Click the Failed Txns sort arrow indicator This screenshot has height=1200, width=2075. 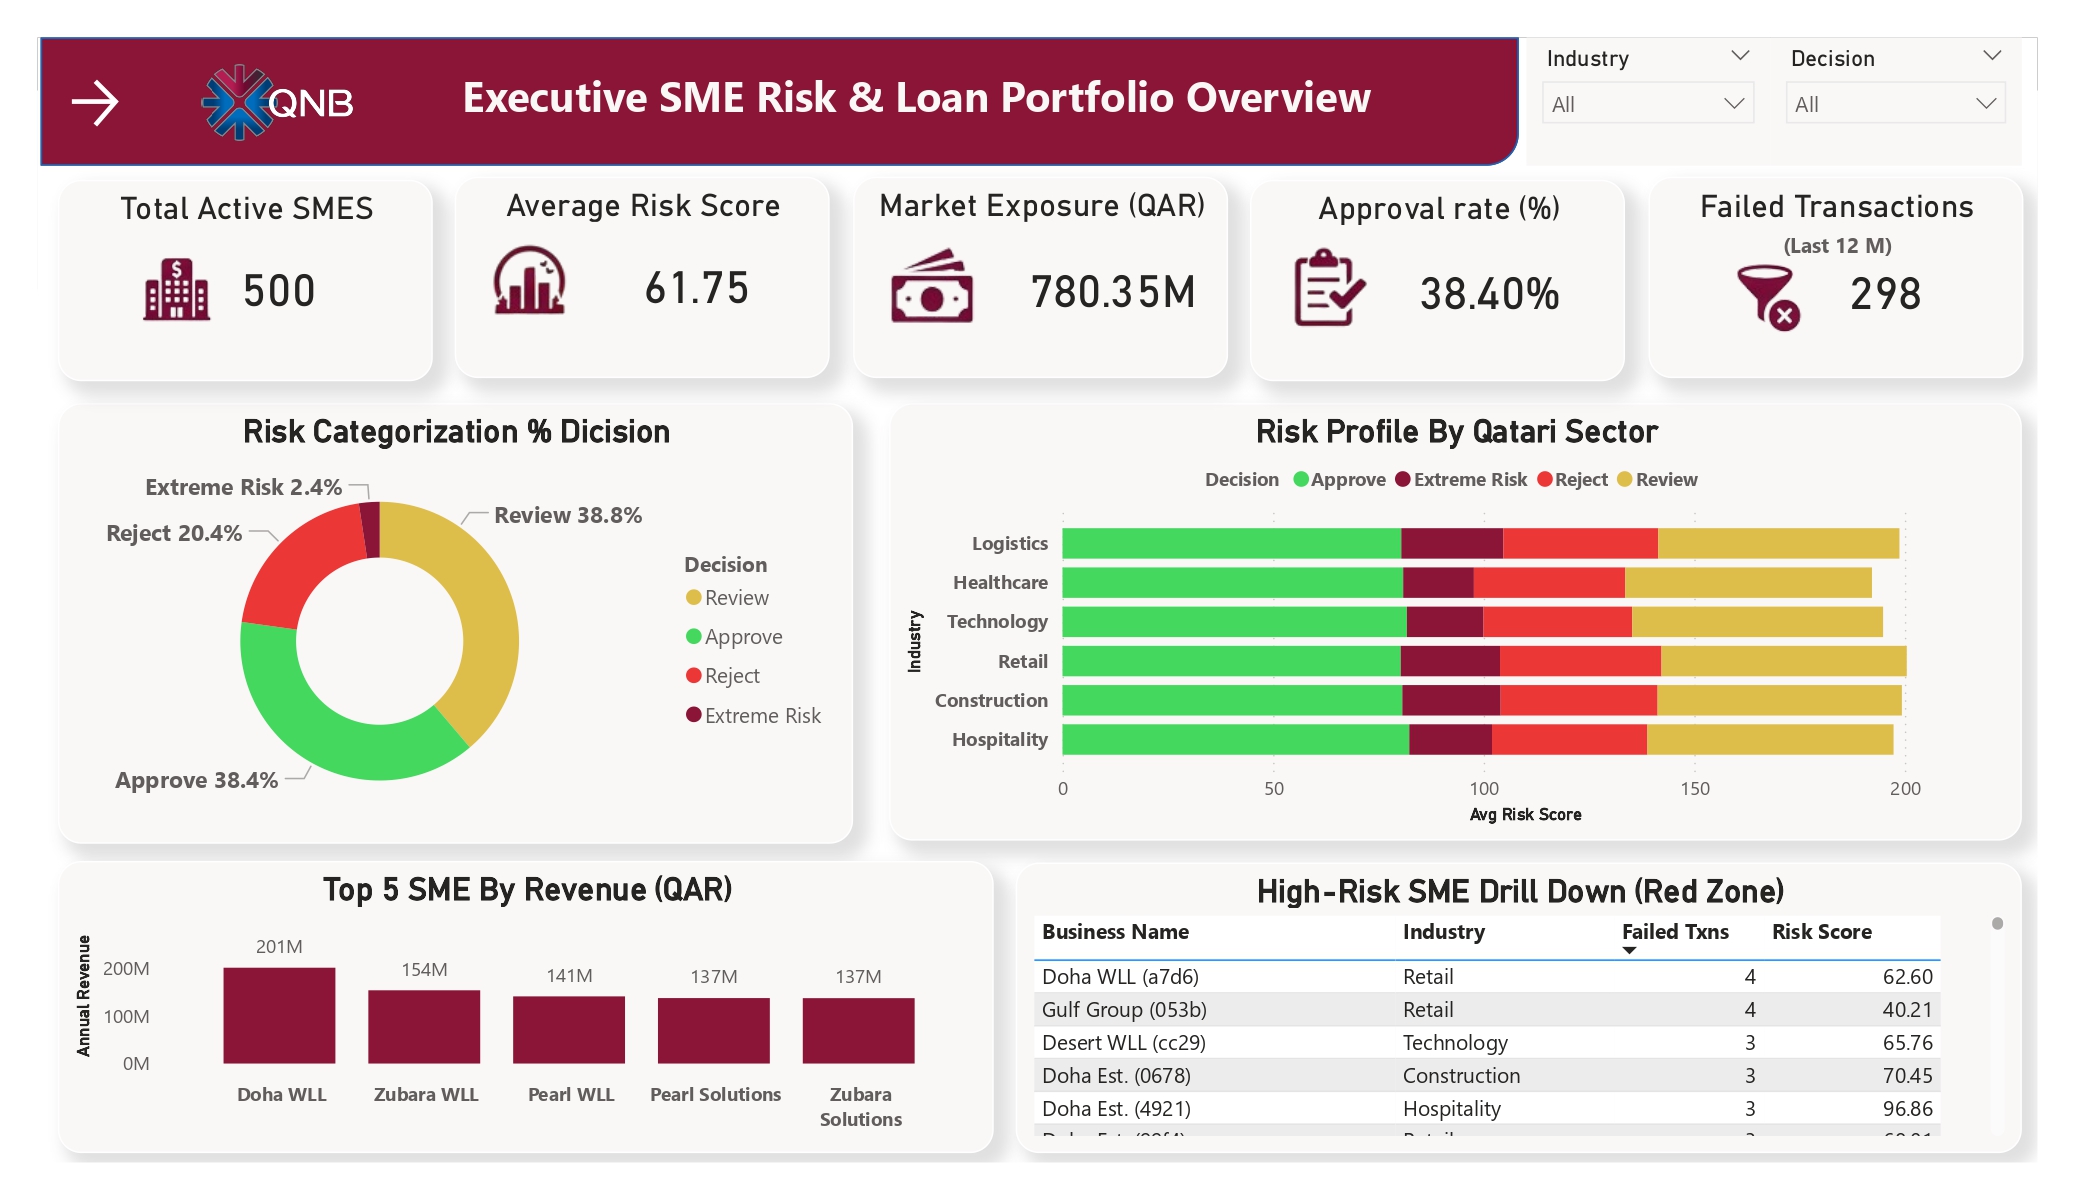point(1630,951)
